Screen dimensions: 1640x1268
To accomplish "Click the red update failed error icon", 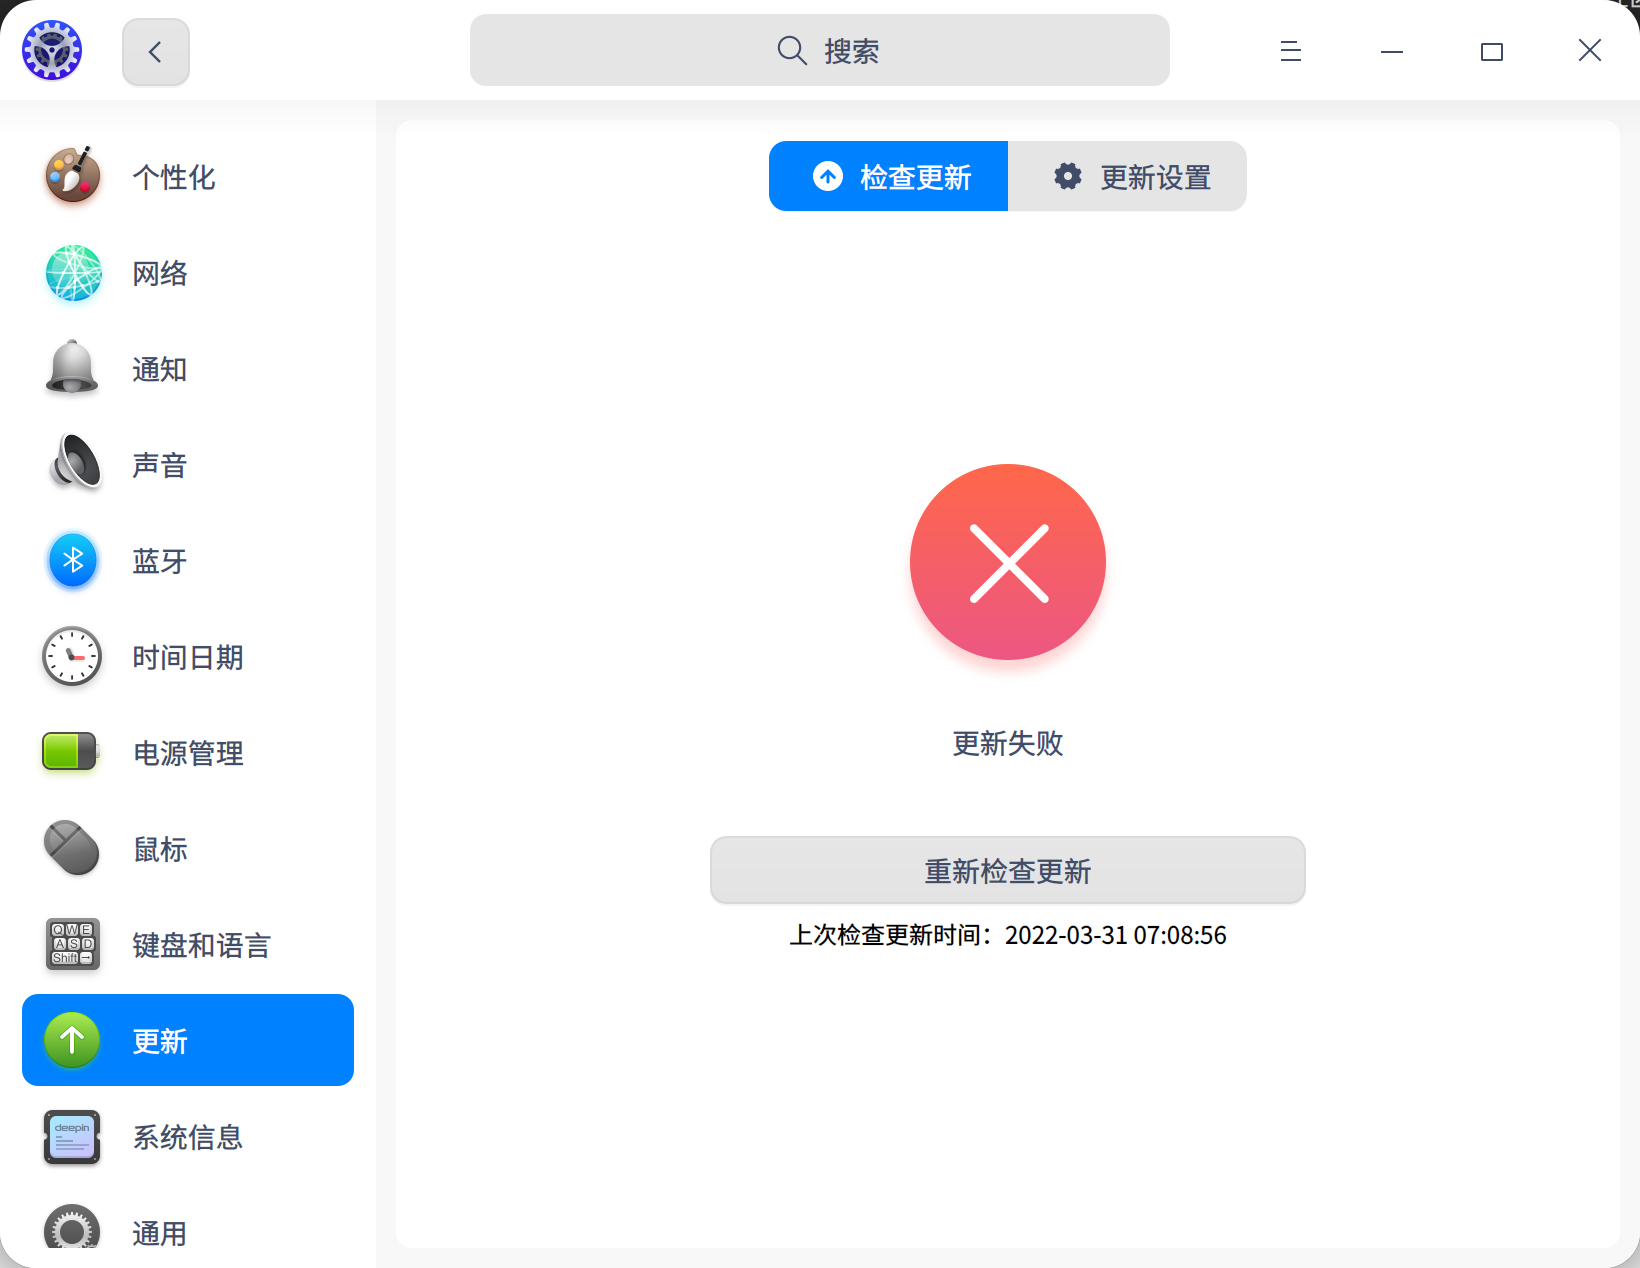I will tap(1007, 562).
